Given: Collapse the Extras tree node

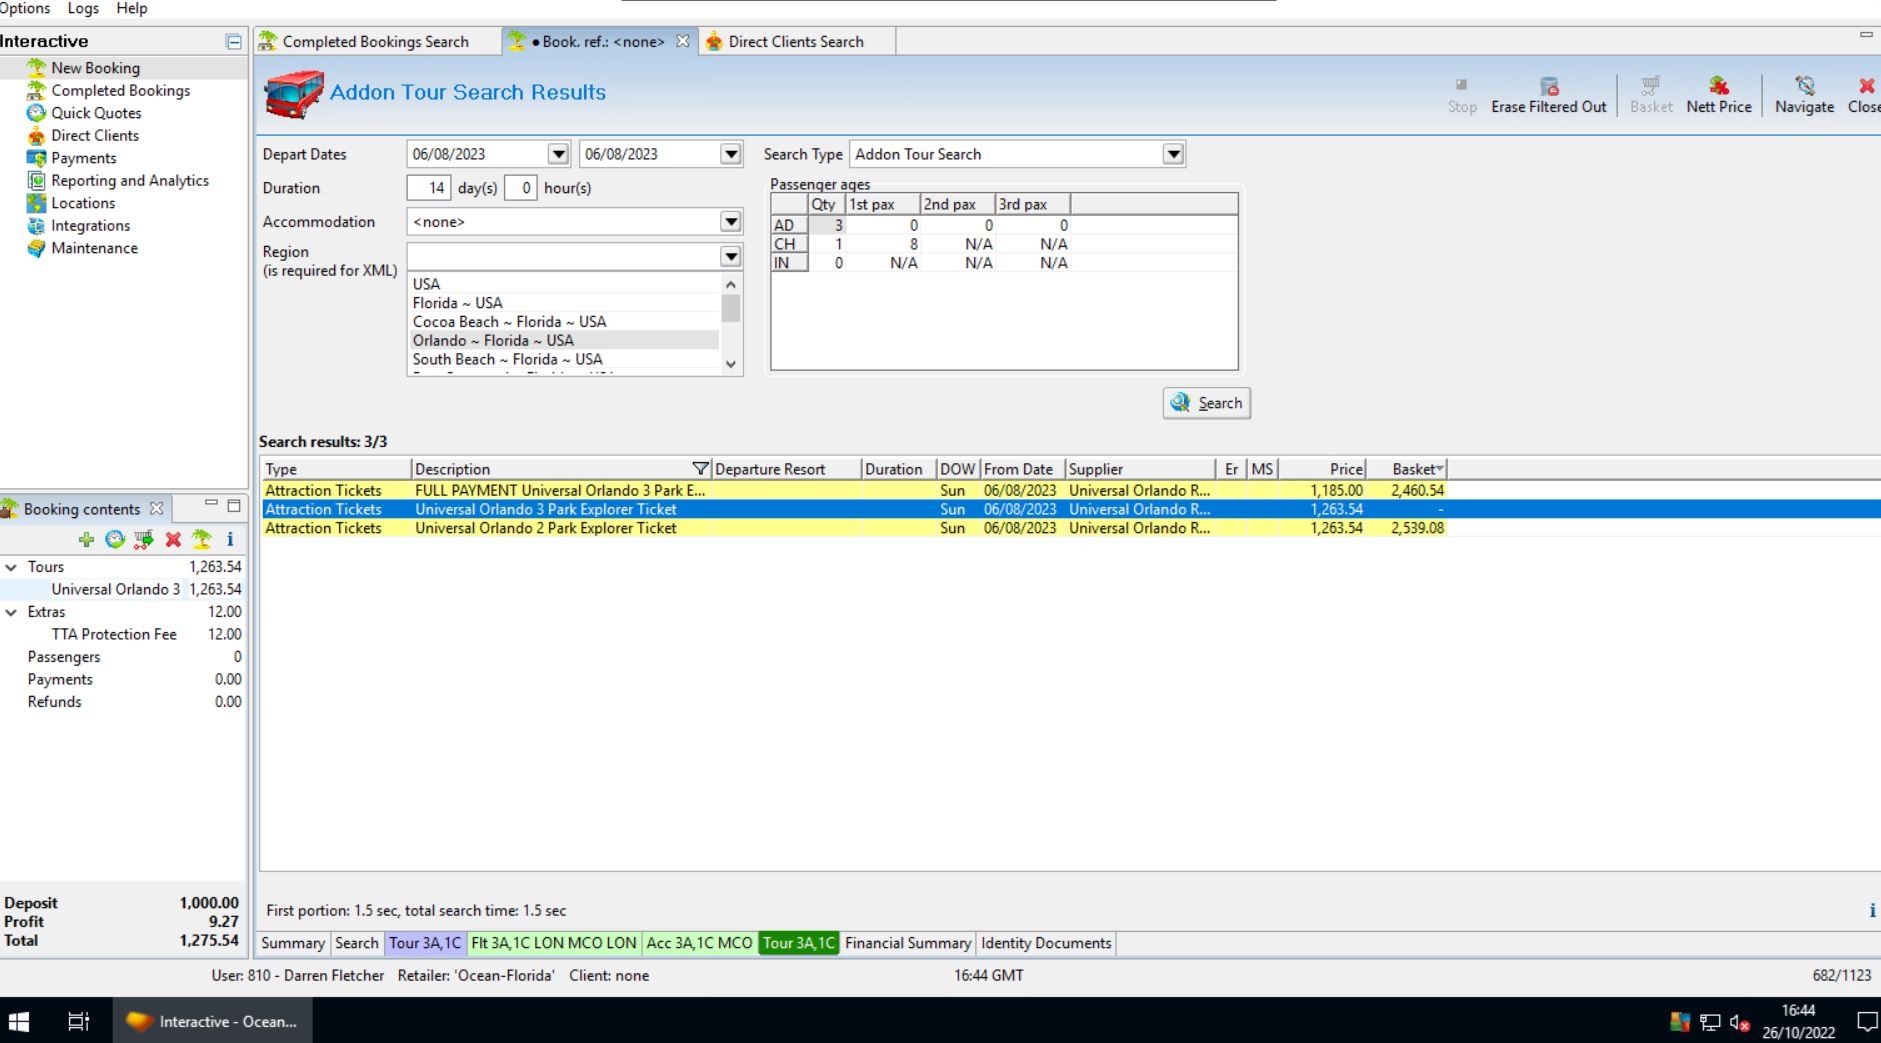Looking at the screenshot, I should 11,612.
